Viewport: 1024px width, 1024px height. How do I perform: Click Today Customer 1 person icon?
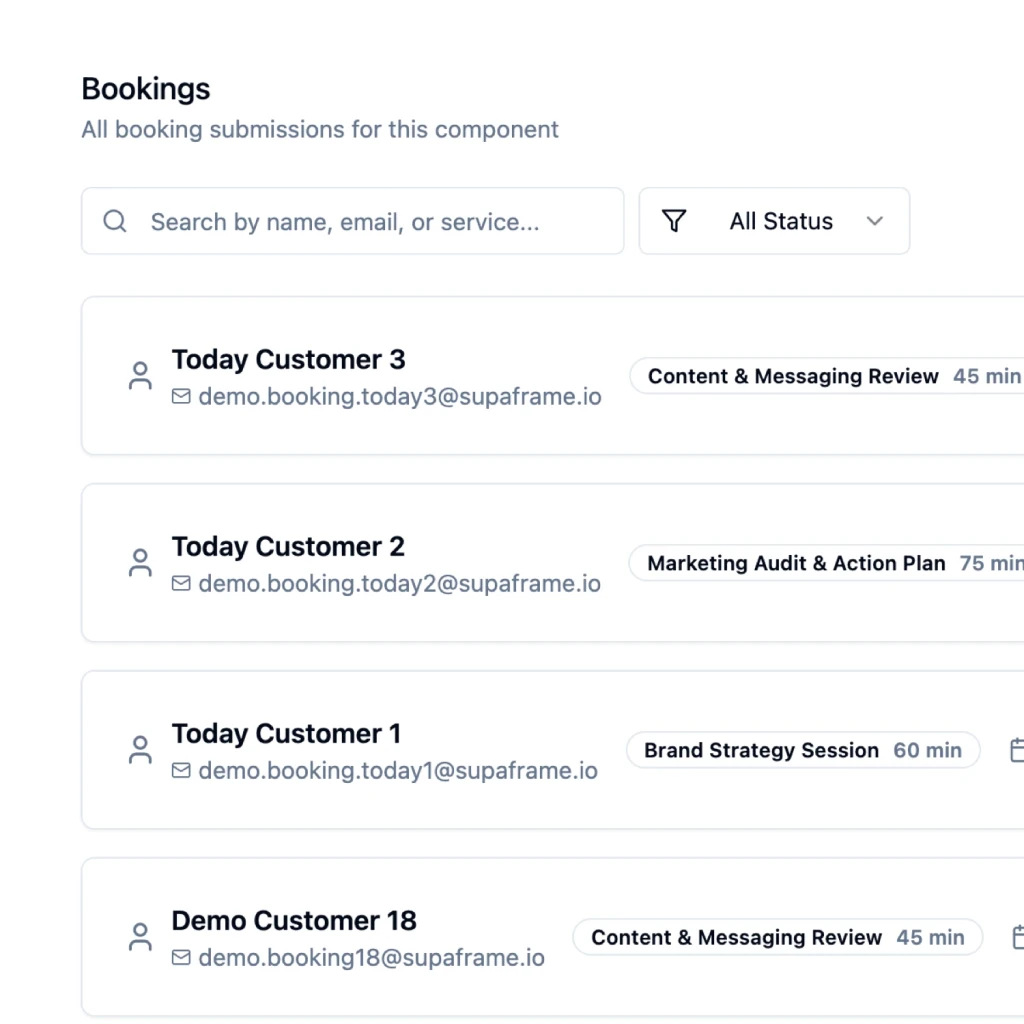pyautogui.click(x=140, y=750)
